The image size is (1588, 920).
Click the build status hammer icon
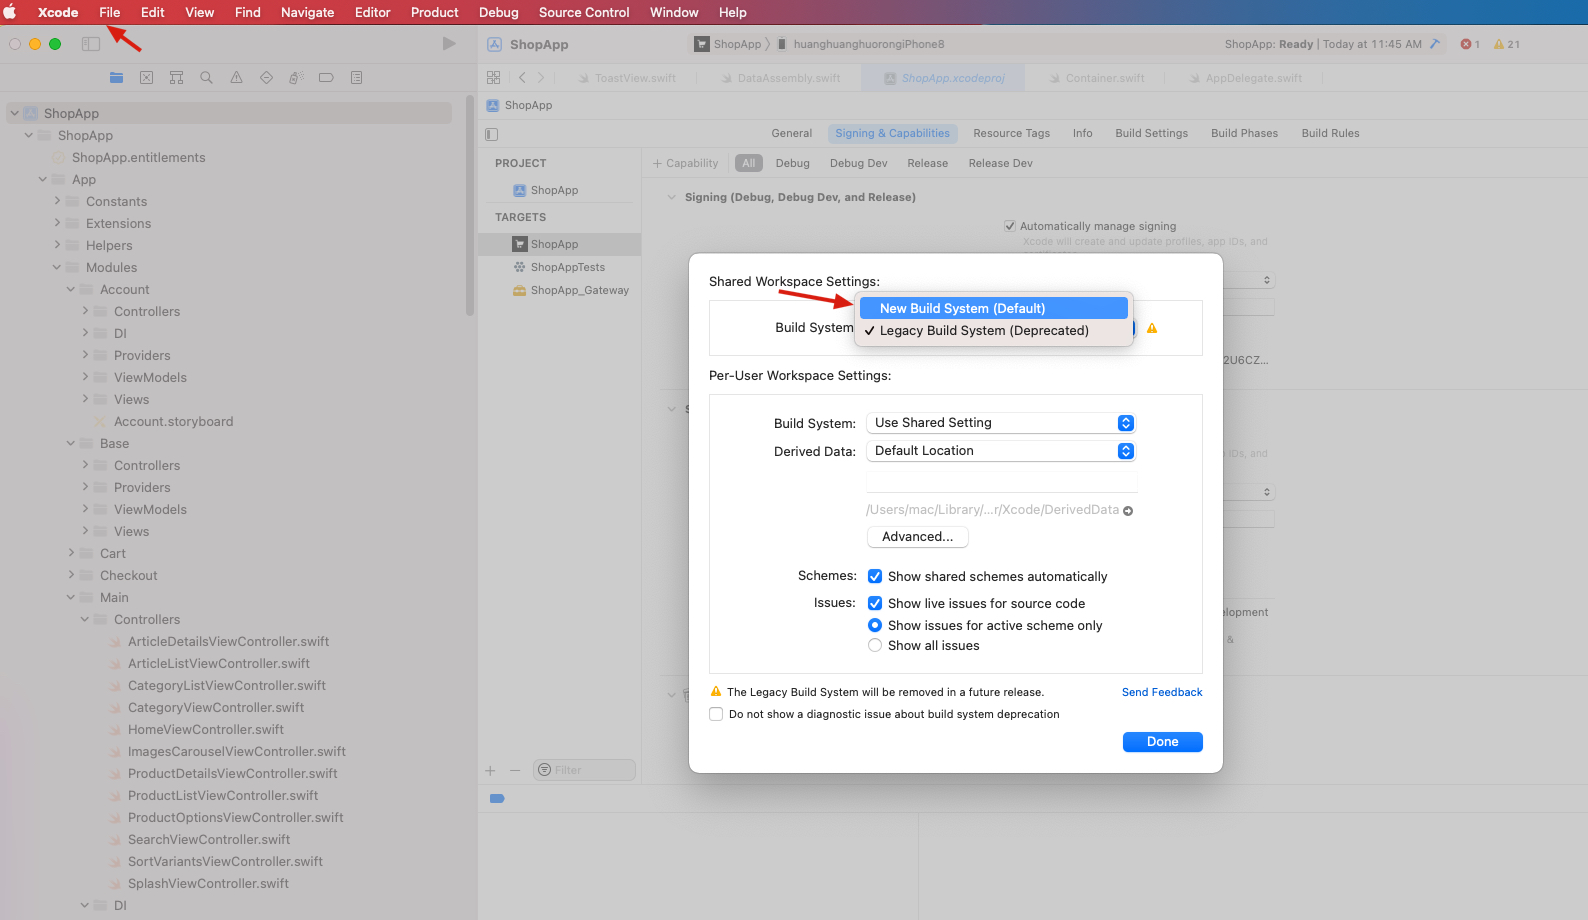pyautogui.click(x=1435, y=44)
